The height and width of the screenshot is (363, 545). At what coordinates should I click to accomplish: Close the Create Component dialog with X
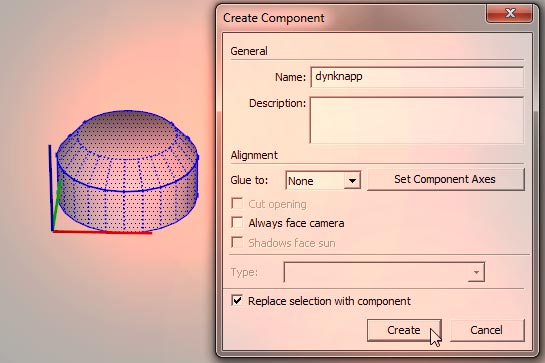coord(510,14)
